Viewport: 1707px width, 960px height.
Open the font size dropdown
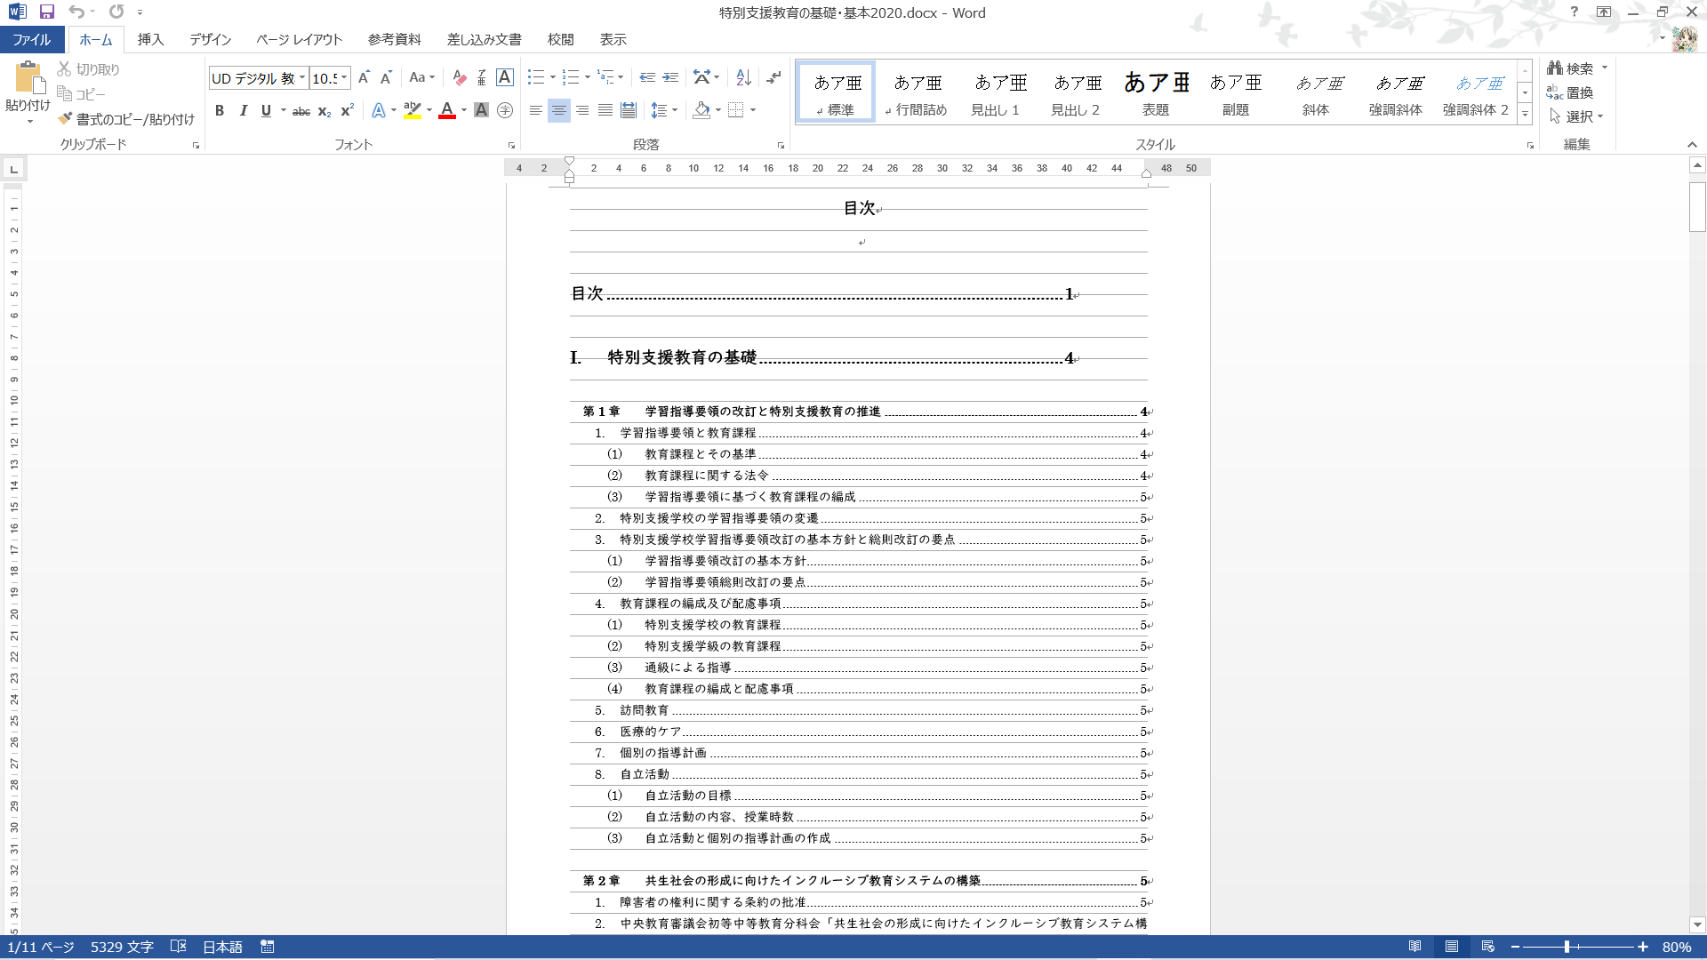(x=344, y=78)
